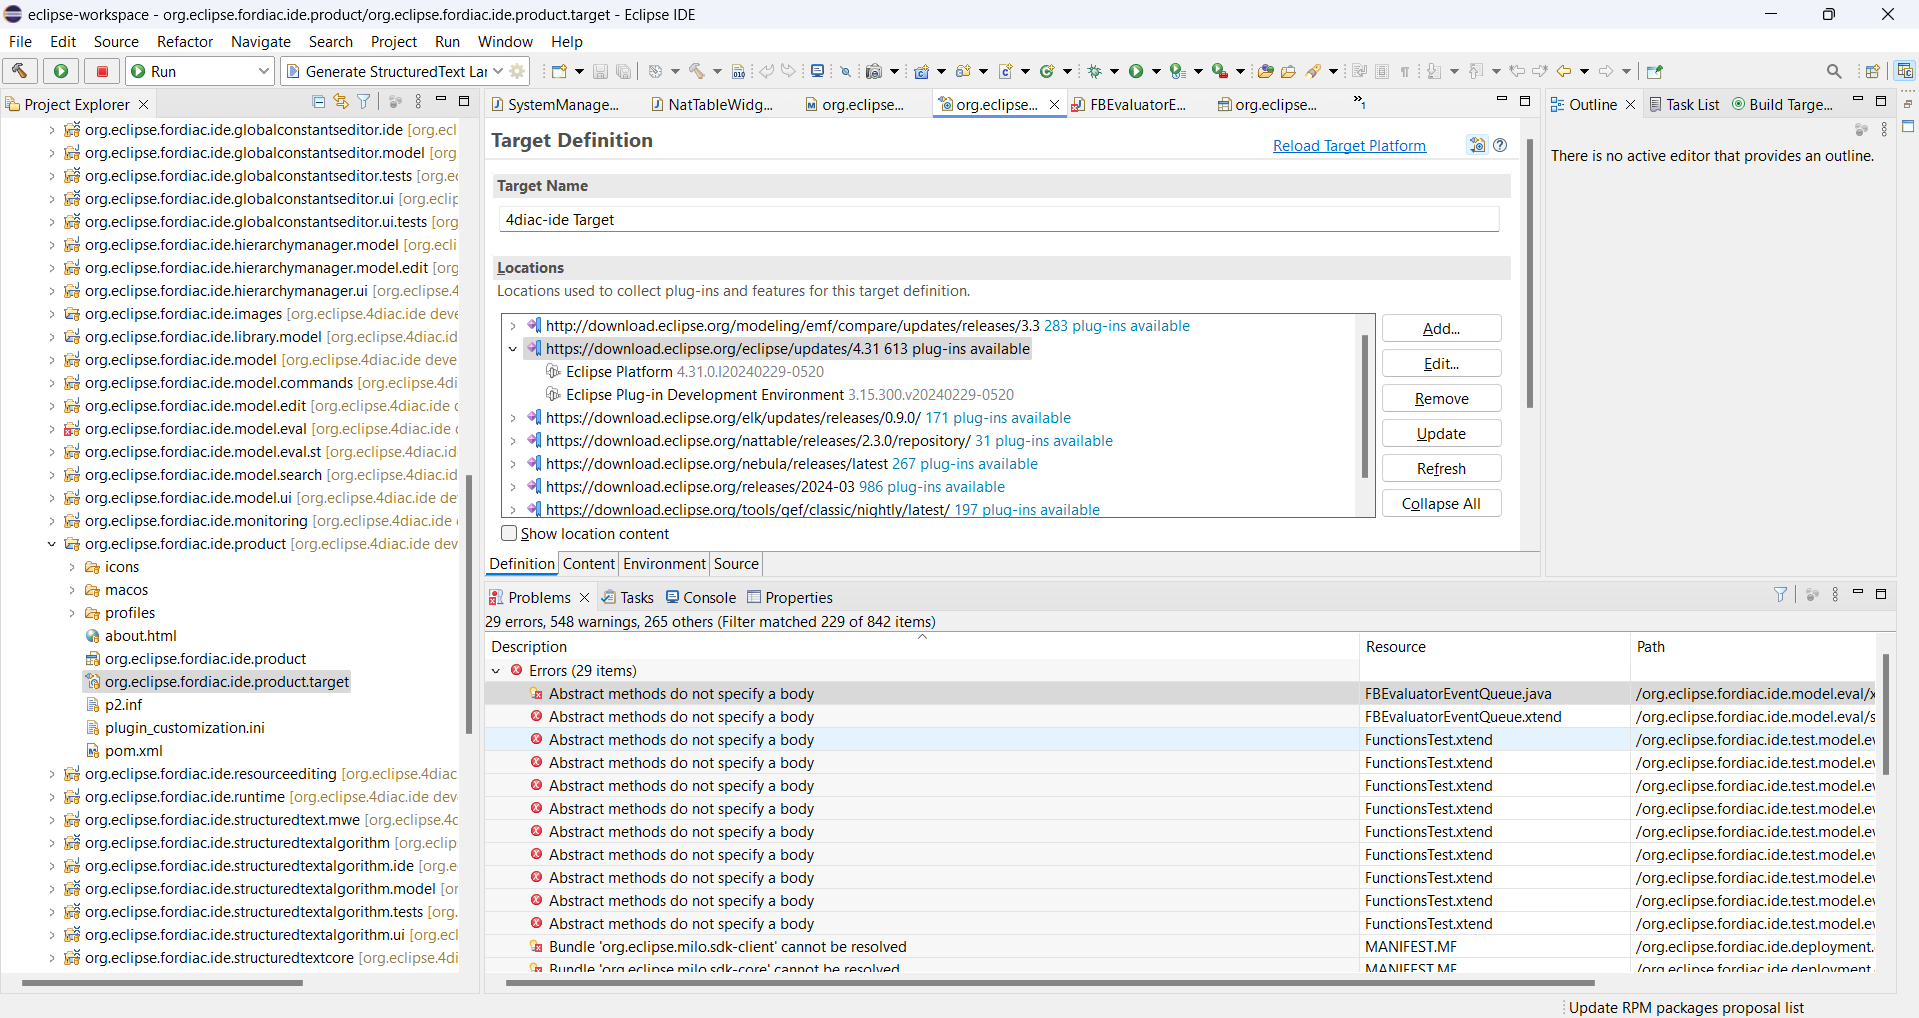Open the Task List view tab
Viewport: 1919px width, 1018px height.
(x=1684, y=104)
